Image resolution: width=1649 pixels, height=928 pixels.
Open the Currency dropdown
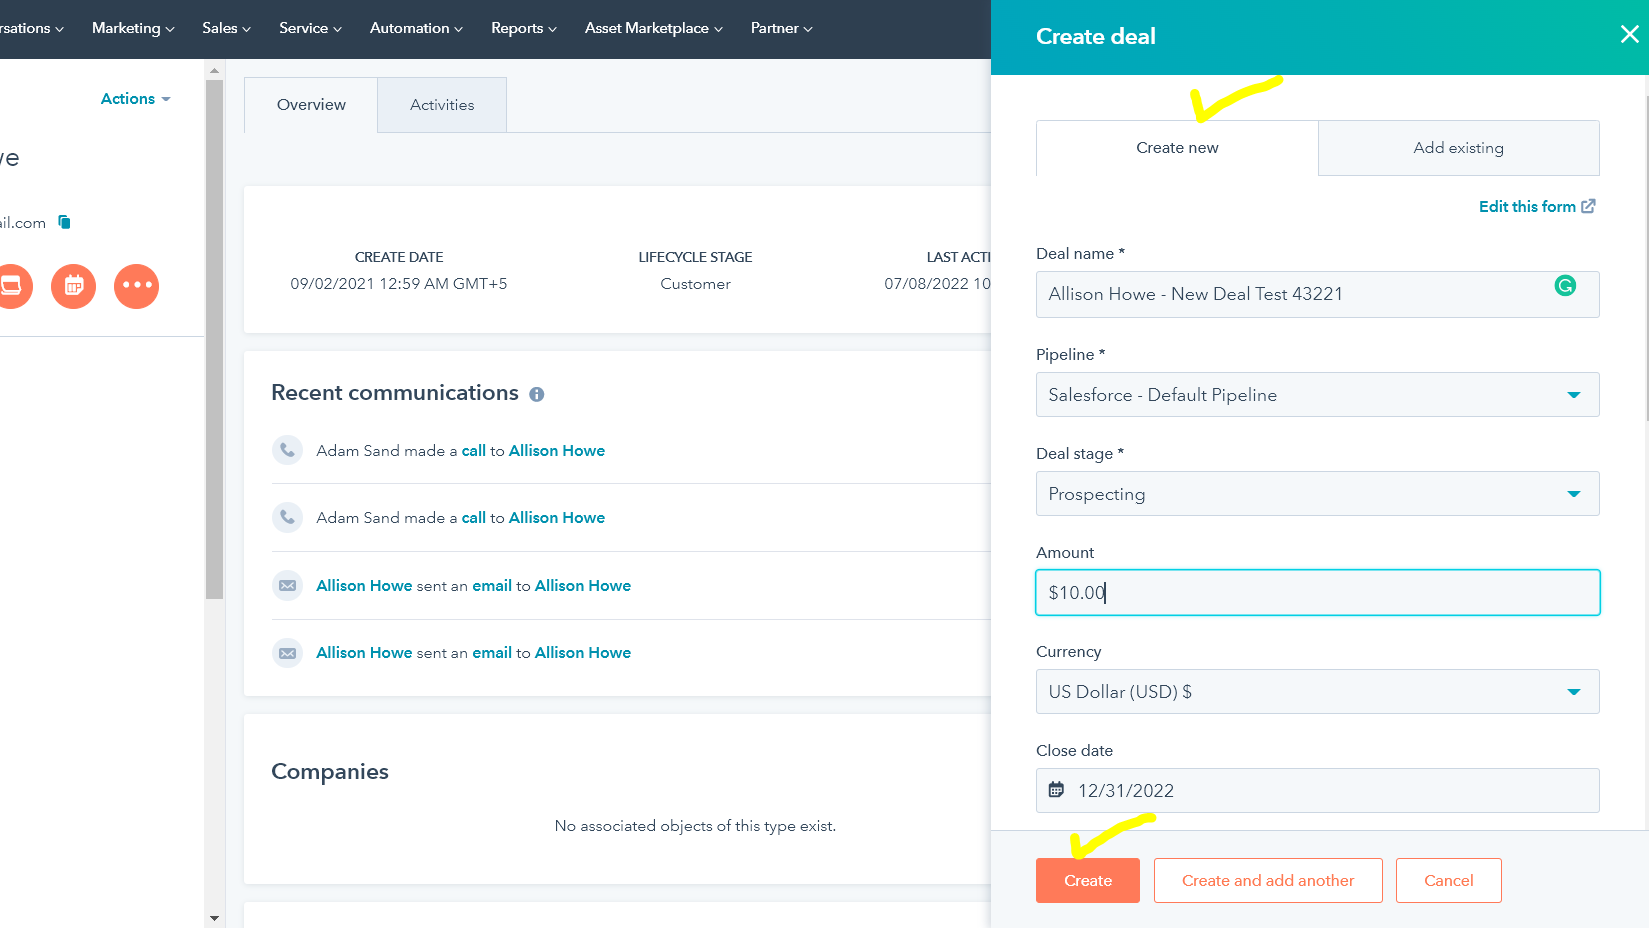[1573, 691]
